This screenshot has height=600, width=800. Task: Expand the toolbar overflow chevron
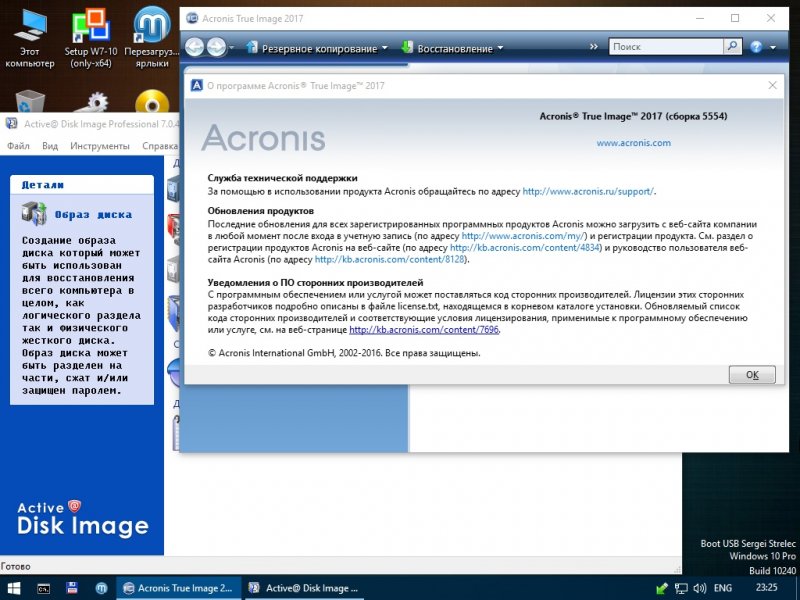pos(593,47)
